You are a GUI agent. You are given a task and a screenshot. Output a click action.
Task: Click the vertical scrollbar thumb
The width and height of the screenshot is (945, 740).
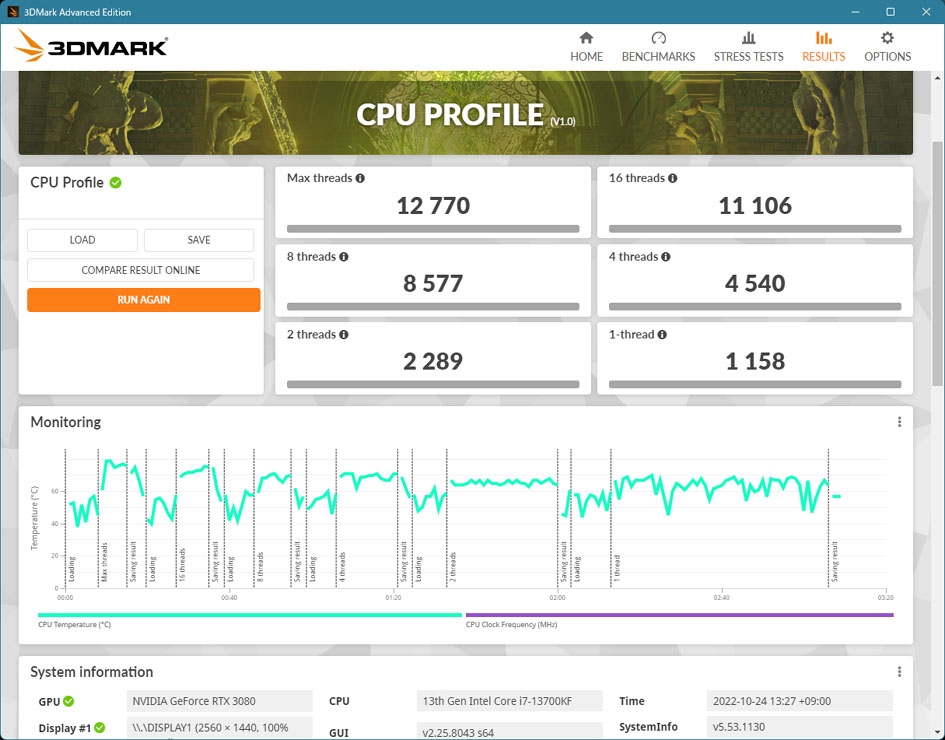(937, 264)
